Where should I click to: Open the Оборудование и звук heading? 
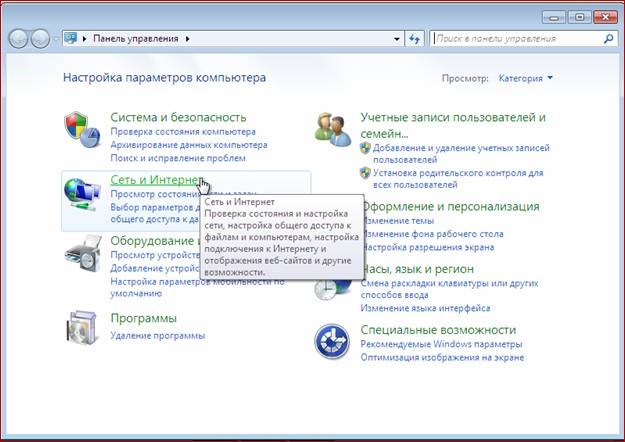(x=155, y=241)
